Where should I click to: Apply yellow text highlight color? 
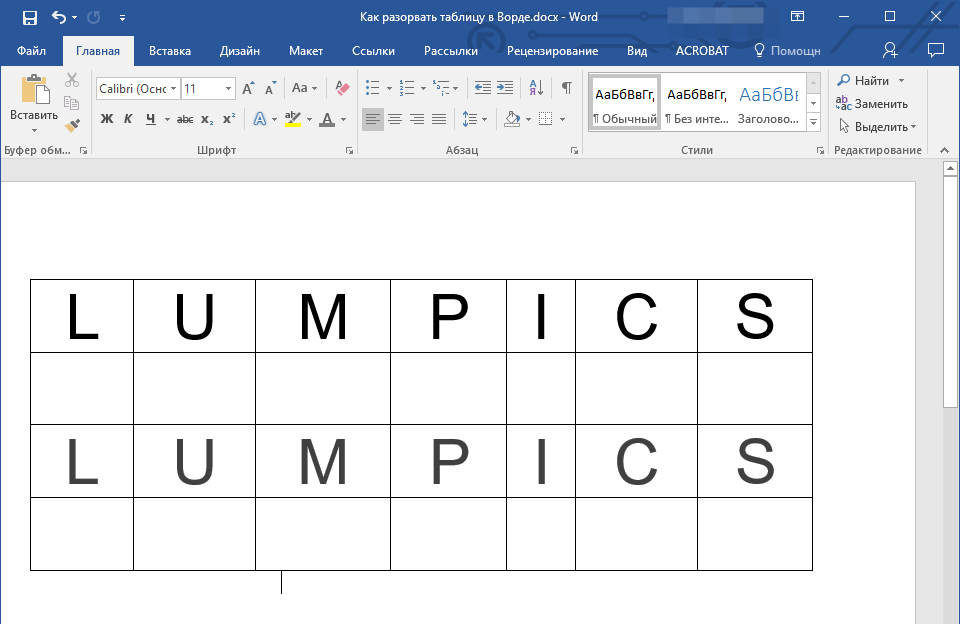pos(292,119)
